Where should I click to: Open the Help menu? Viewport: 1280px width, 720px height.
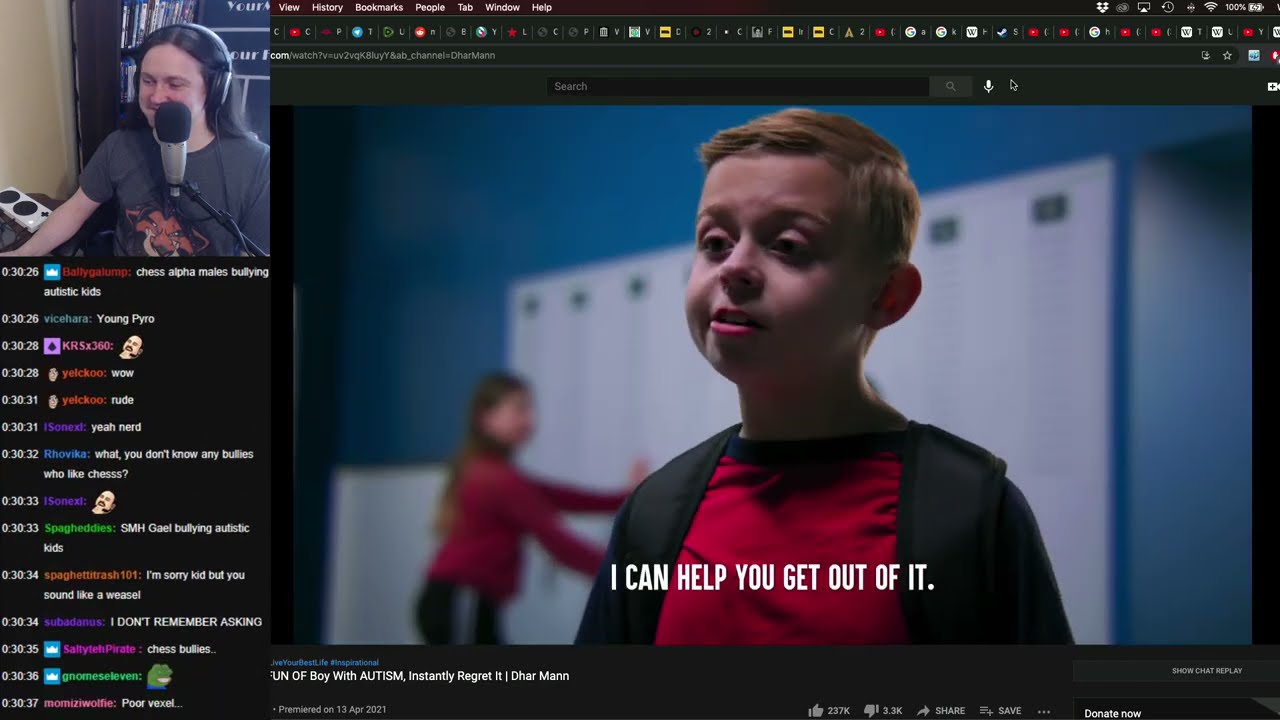542,7
